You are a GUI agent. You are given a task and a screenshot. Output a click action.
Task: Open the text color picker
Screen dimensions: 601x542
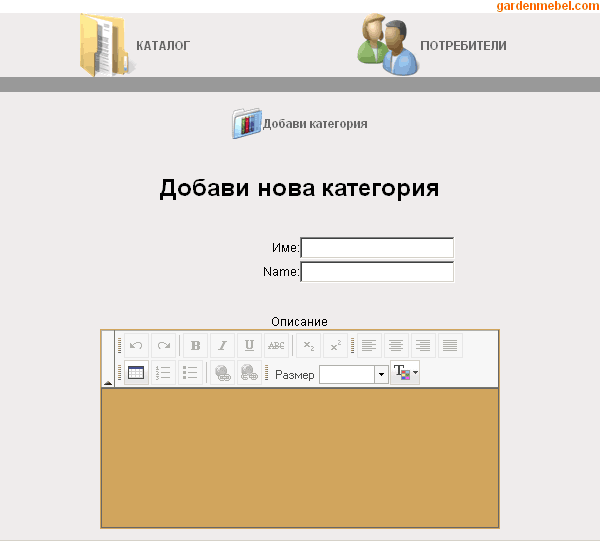(405, 372)
